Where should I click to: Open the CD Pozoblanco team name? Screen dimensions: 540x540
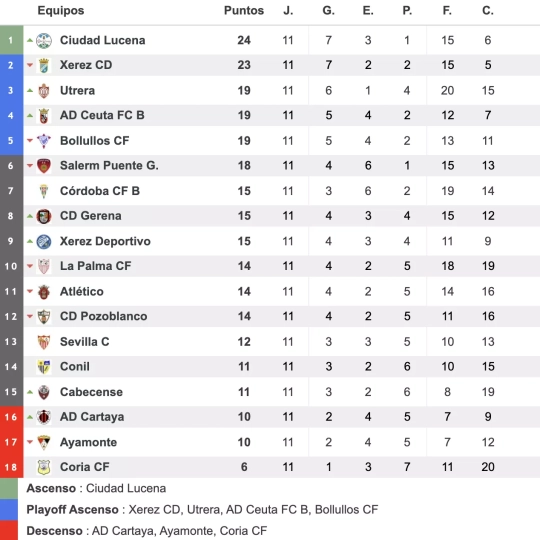[x=103, y=316]
